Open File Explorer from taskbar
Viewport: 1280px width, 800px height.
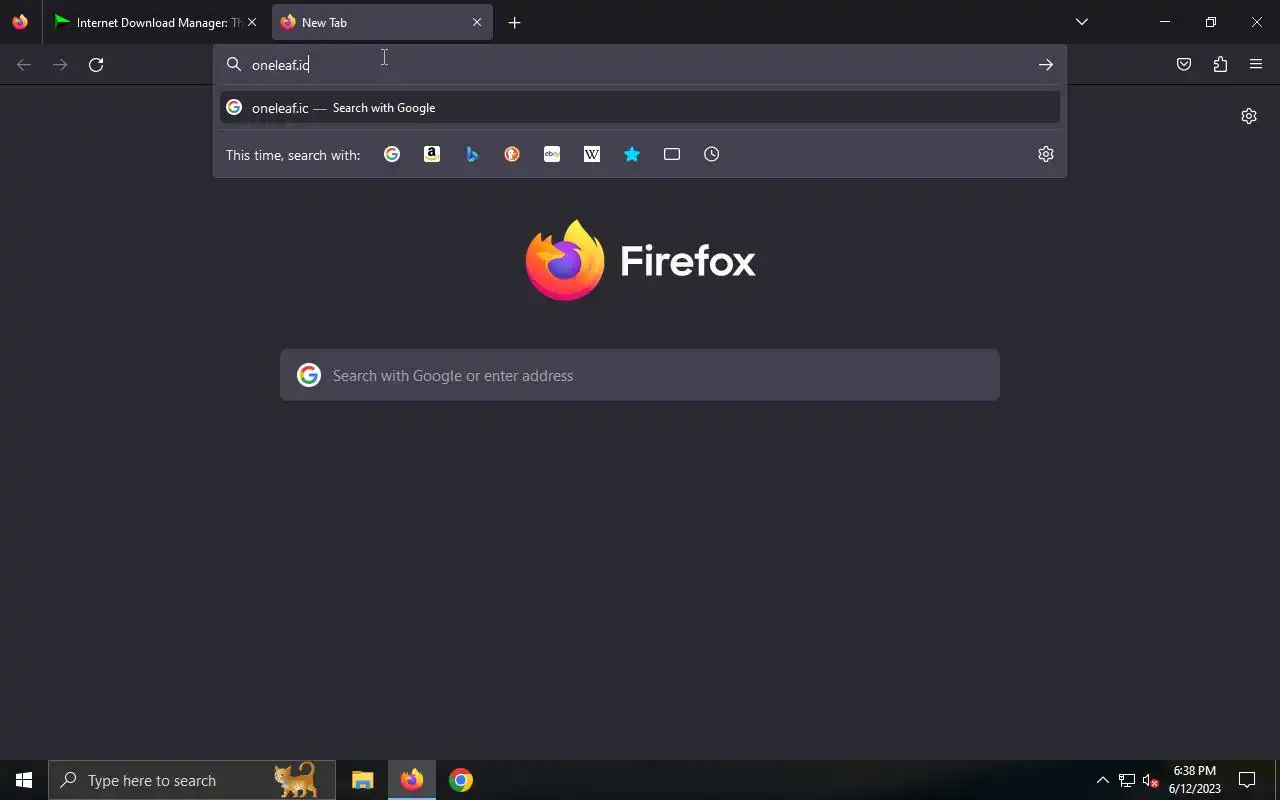362,780
